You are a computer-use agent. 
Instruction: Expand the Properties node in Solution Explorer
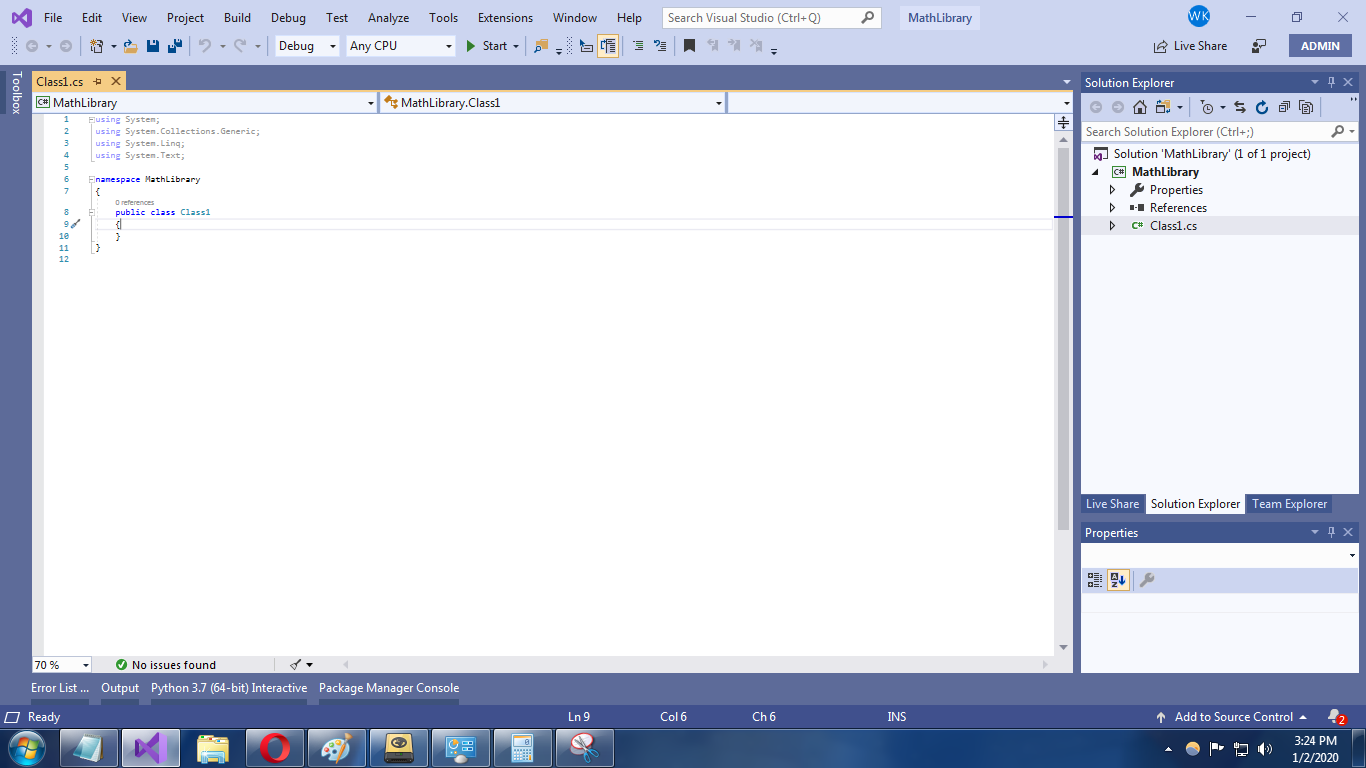click(x=1112, y=190)
